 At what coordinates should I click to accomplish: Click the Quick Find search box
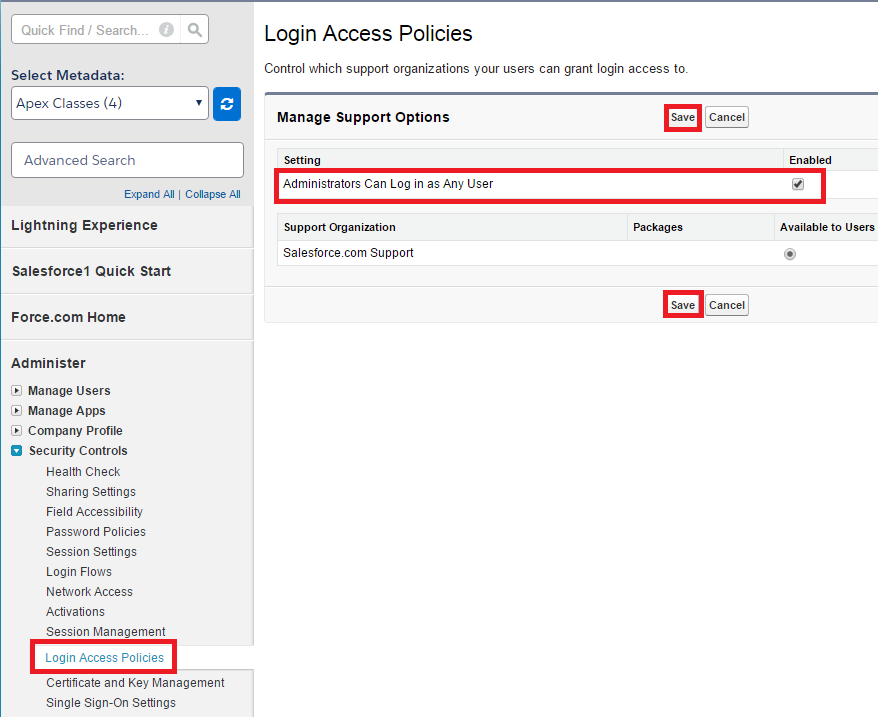[x=85, y=30]
